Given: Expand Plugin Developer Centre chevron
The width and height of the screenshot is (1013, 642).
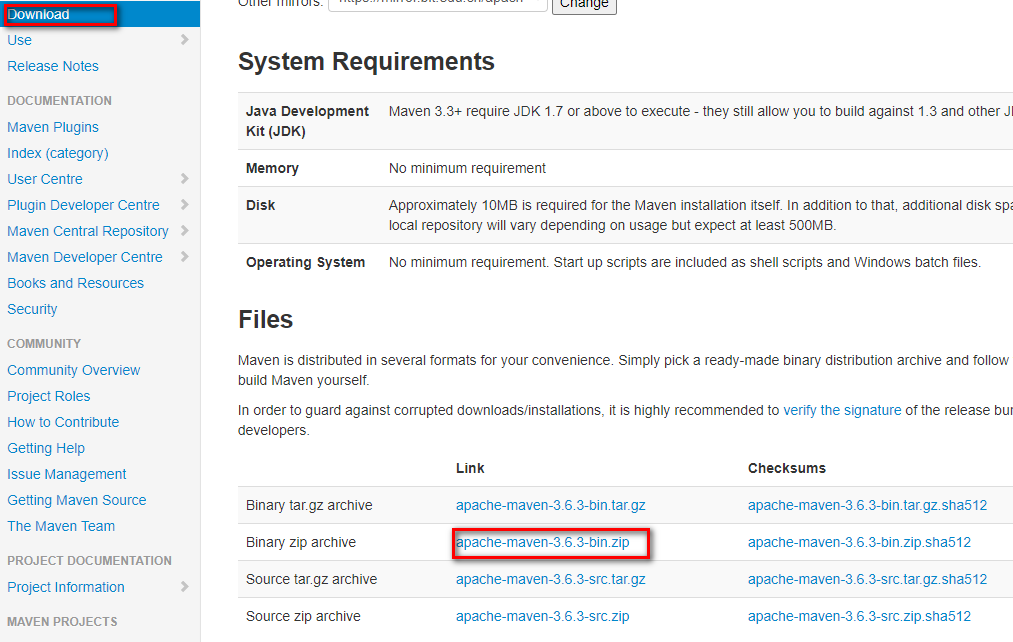Looking at the screenshot, I should pos(185,205).
